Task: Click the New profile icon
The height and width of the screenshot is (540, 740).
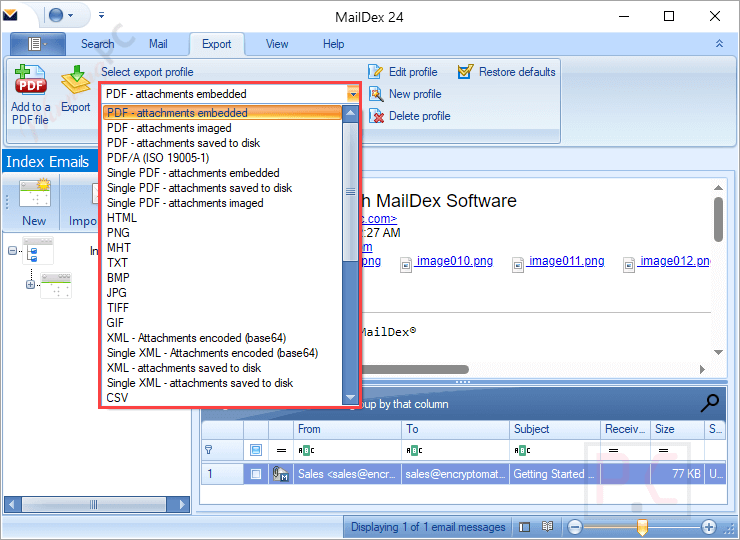Action: point(376,94)
